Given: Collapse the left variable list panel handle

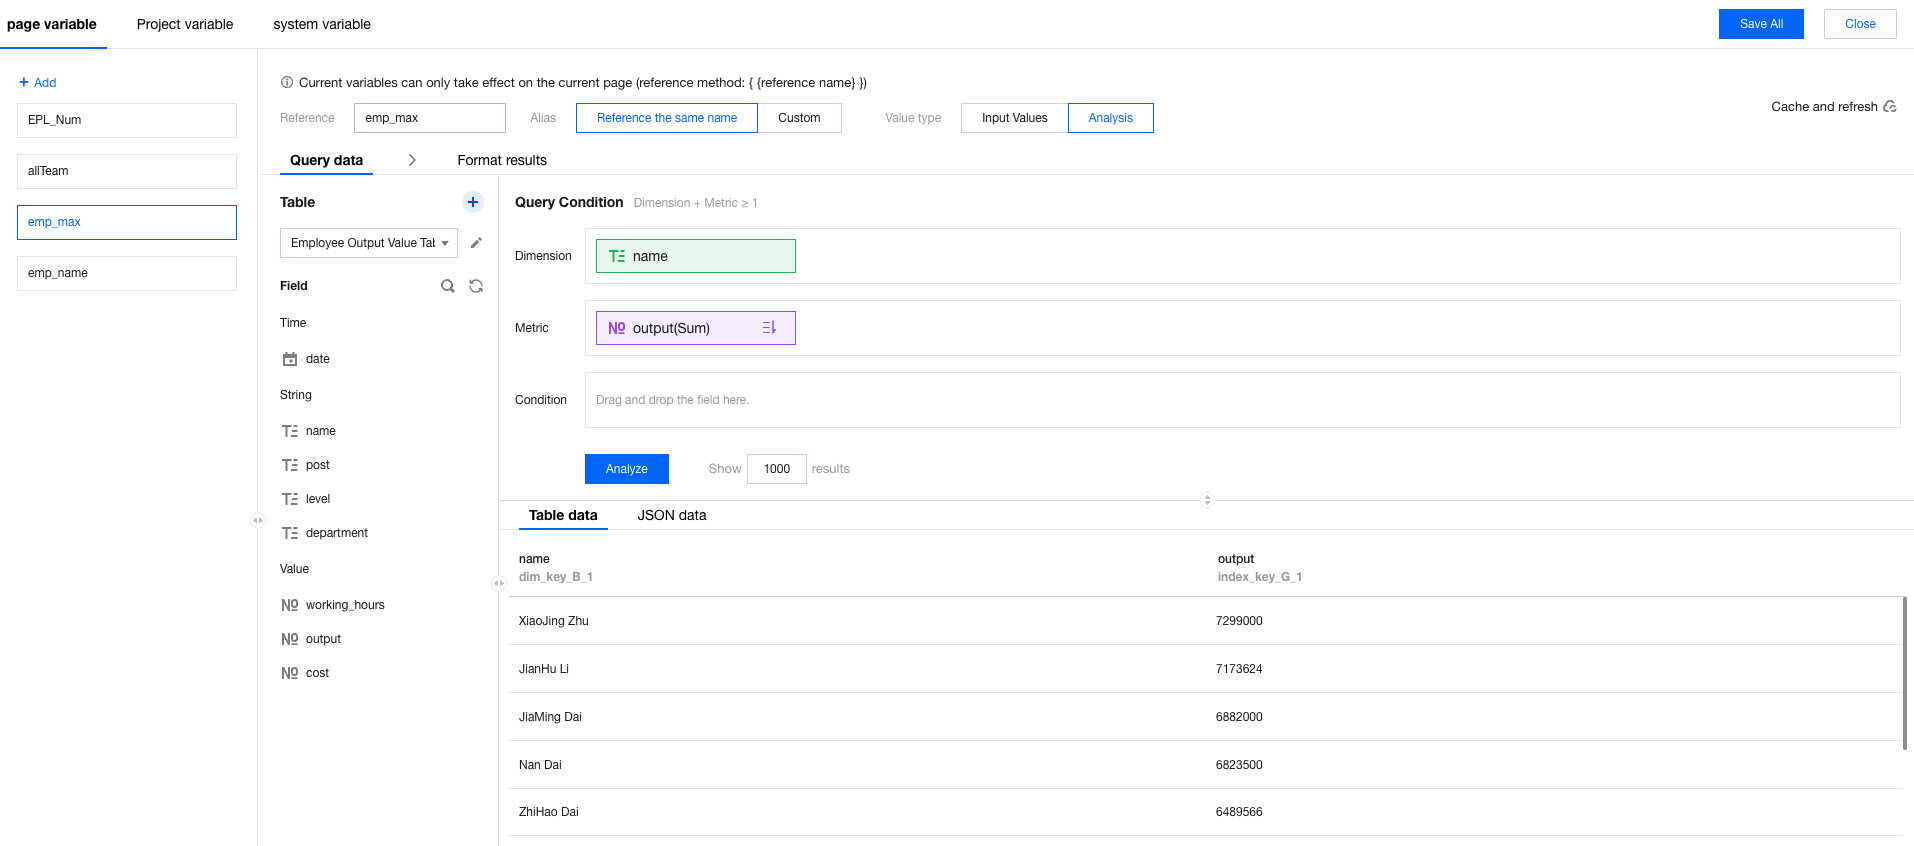Looking at the screenshot, I should tap(257, 520).
